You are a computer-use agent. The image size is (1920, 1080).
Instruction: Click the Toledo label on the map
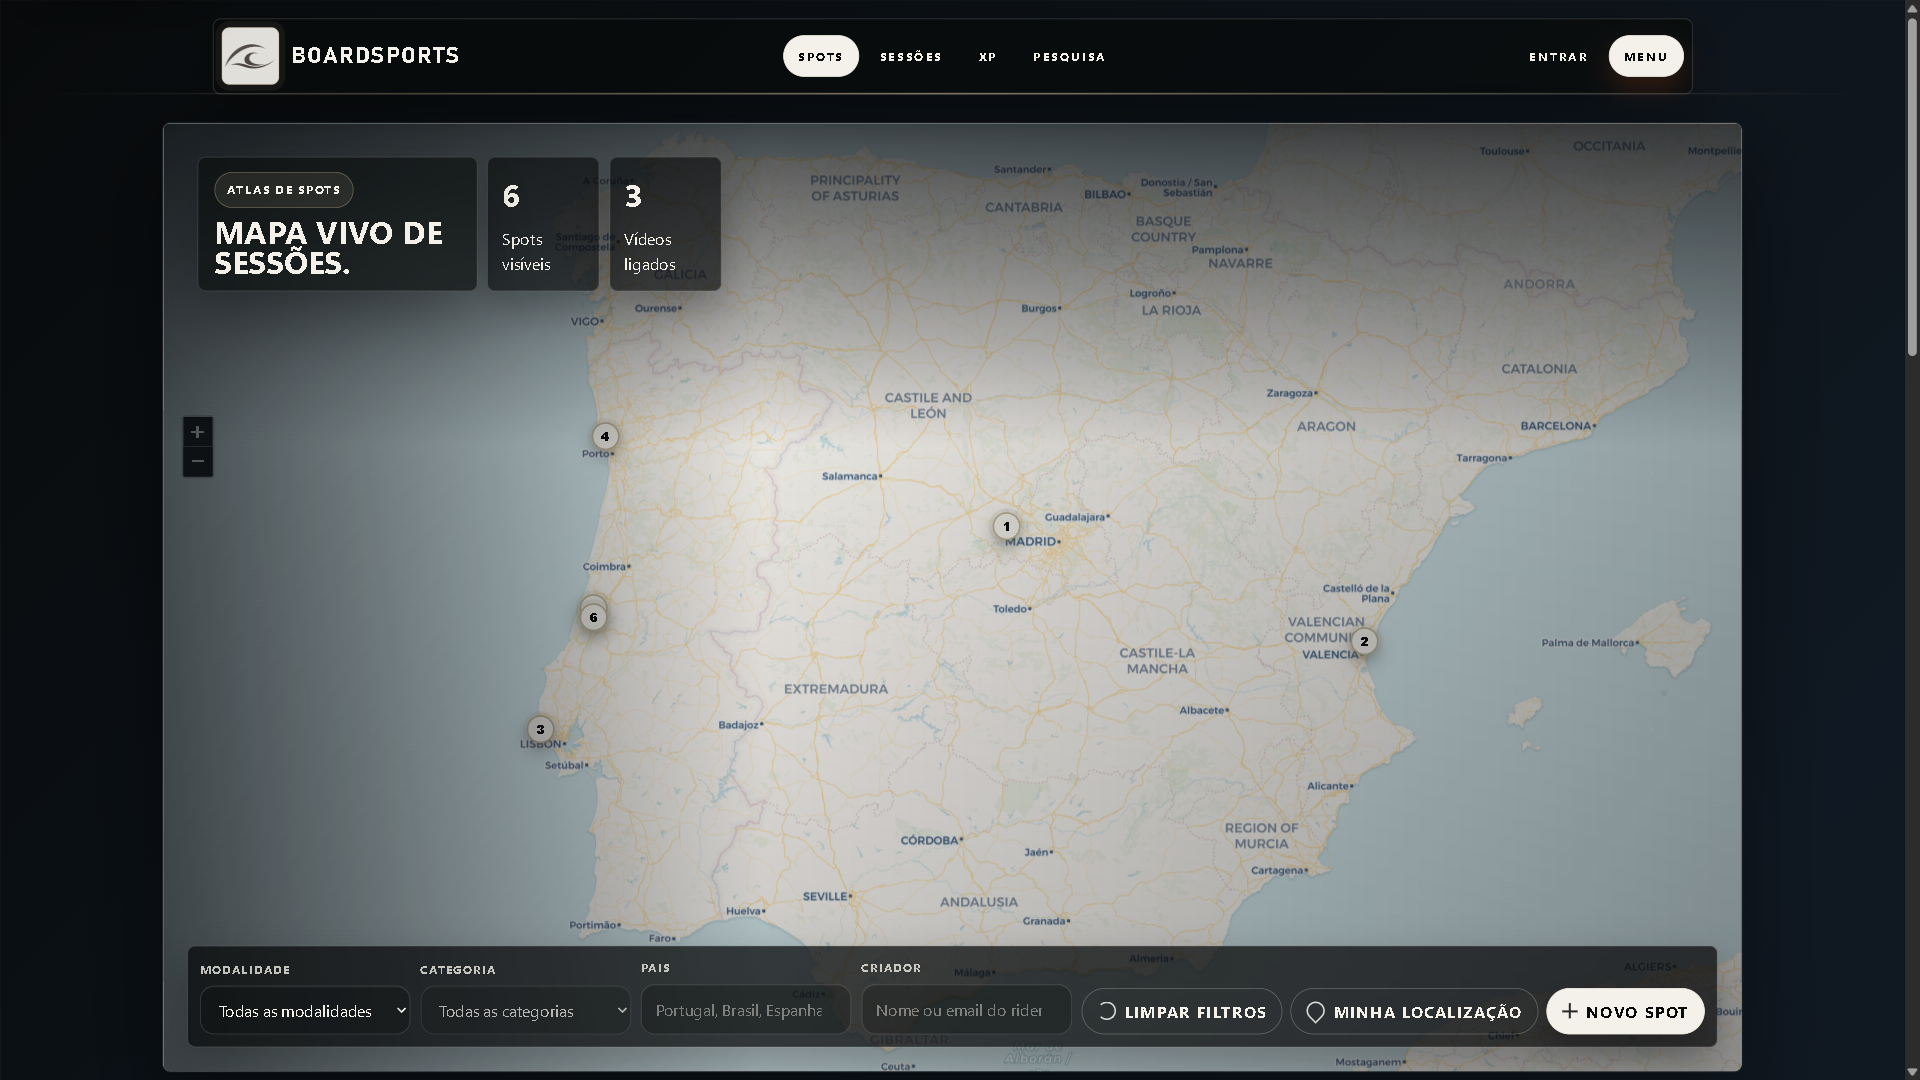pos(1010,609)
